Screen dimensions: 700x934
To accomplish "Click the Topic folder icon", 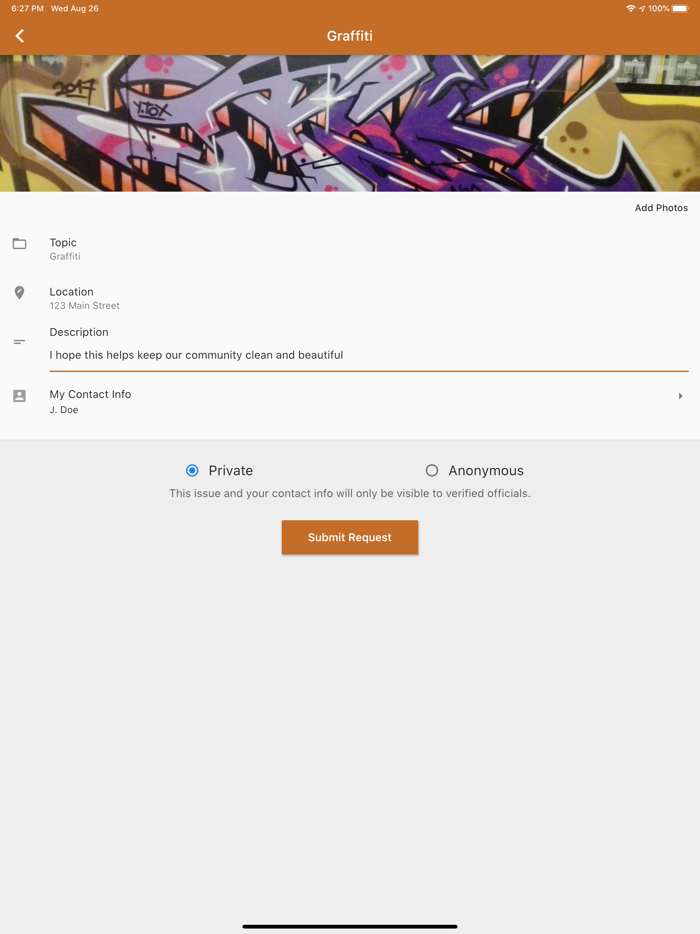I will point(20,243).
